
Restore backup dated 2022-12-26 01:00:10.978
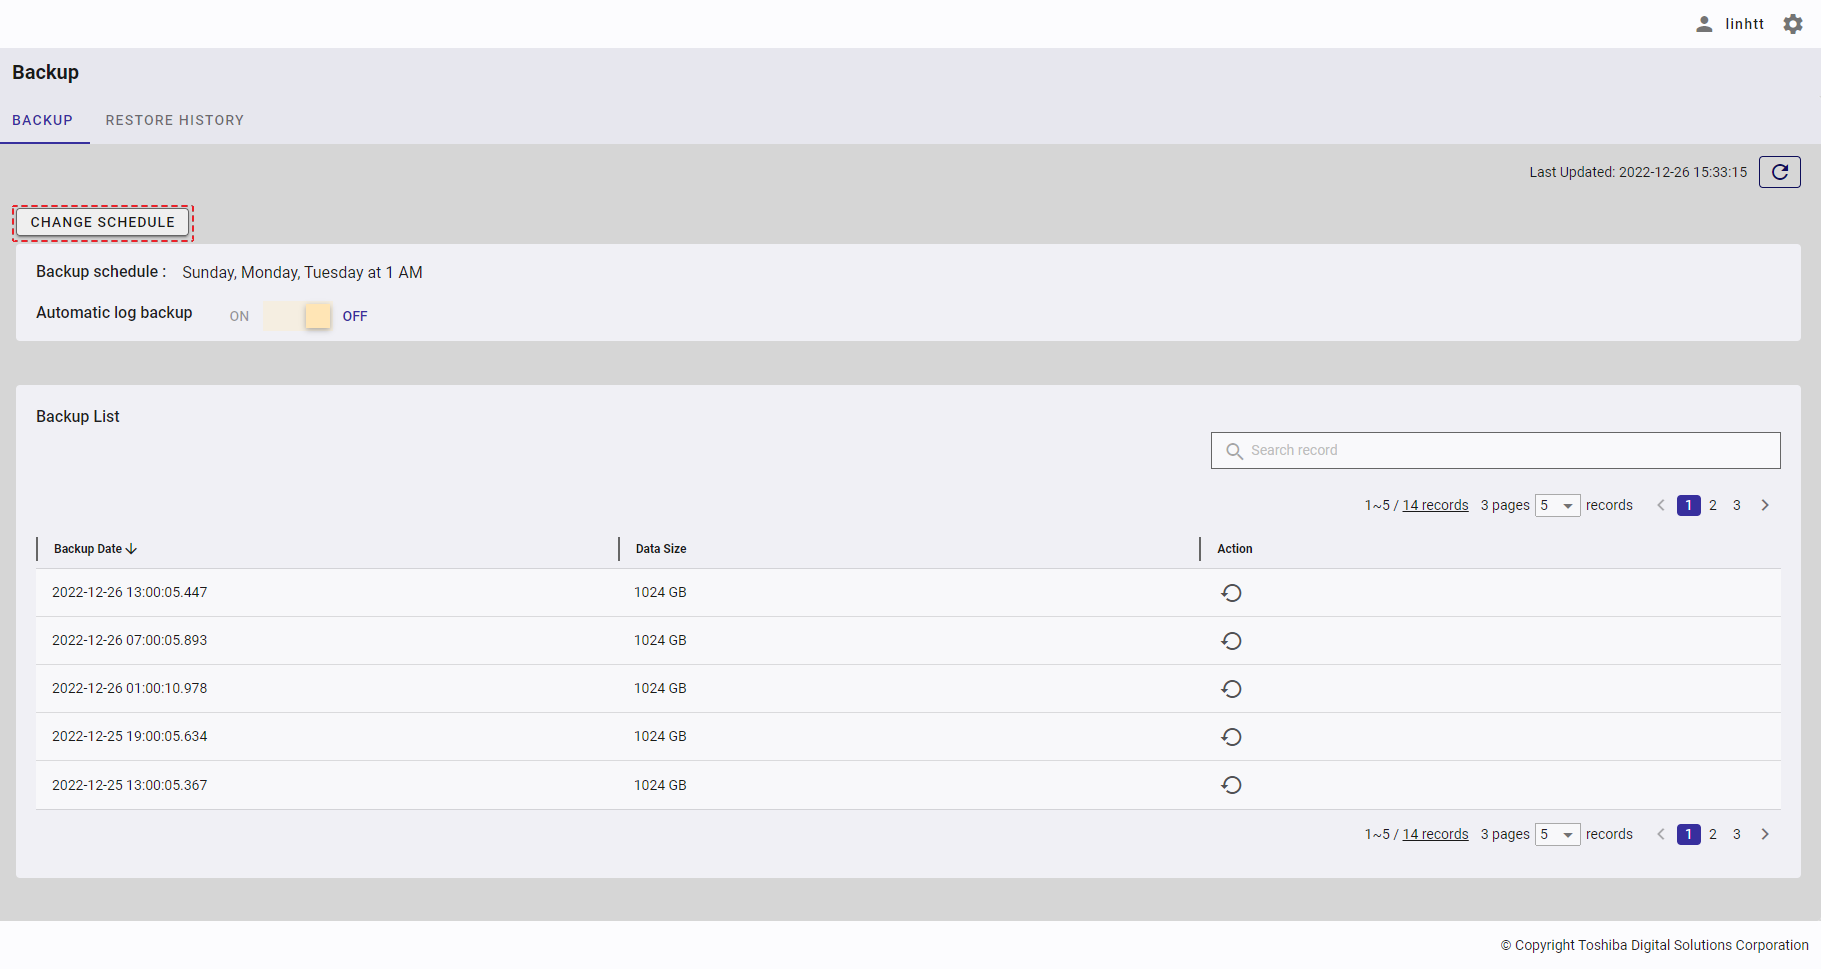pyautogui.click(x=1231, y=689)
